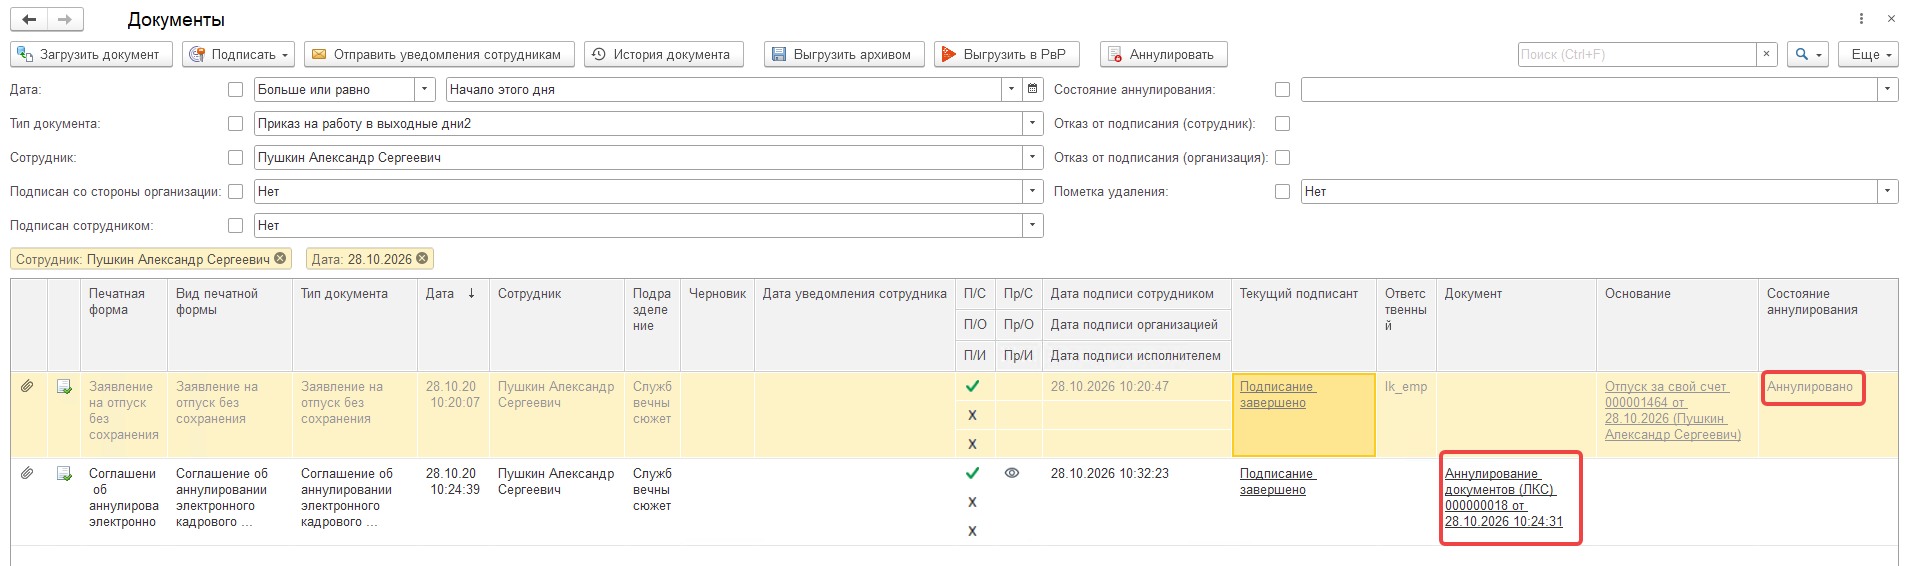Viewport: 1918px width, 566px height.
Task: Expand the Начало этого дня dropdown arrow
Action: (x=1011, y=89)
